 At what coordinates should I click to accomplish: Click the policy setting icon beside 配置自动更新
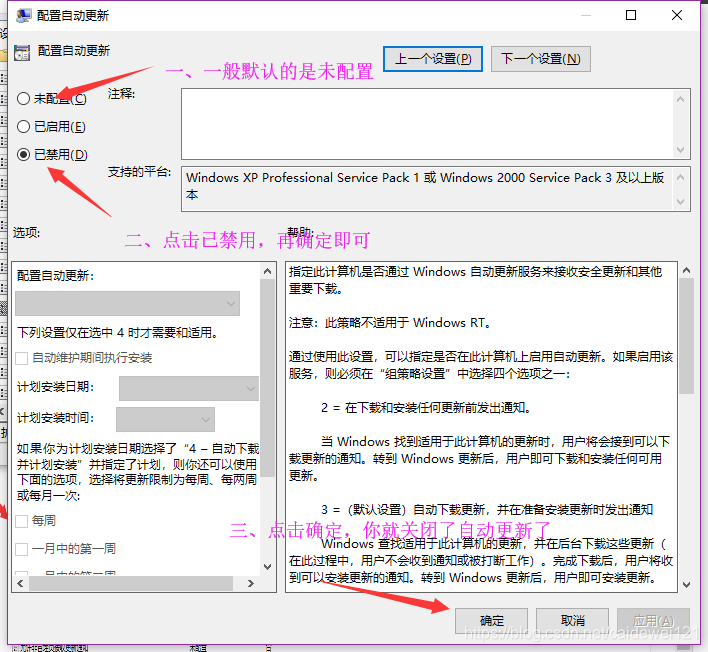coord(22,53)
